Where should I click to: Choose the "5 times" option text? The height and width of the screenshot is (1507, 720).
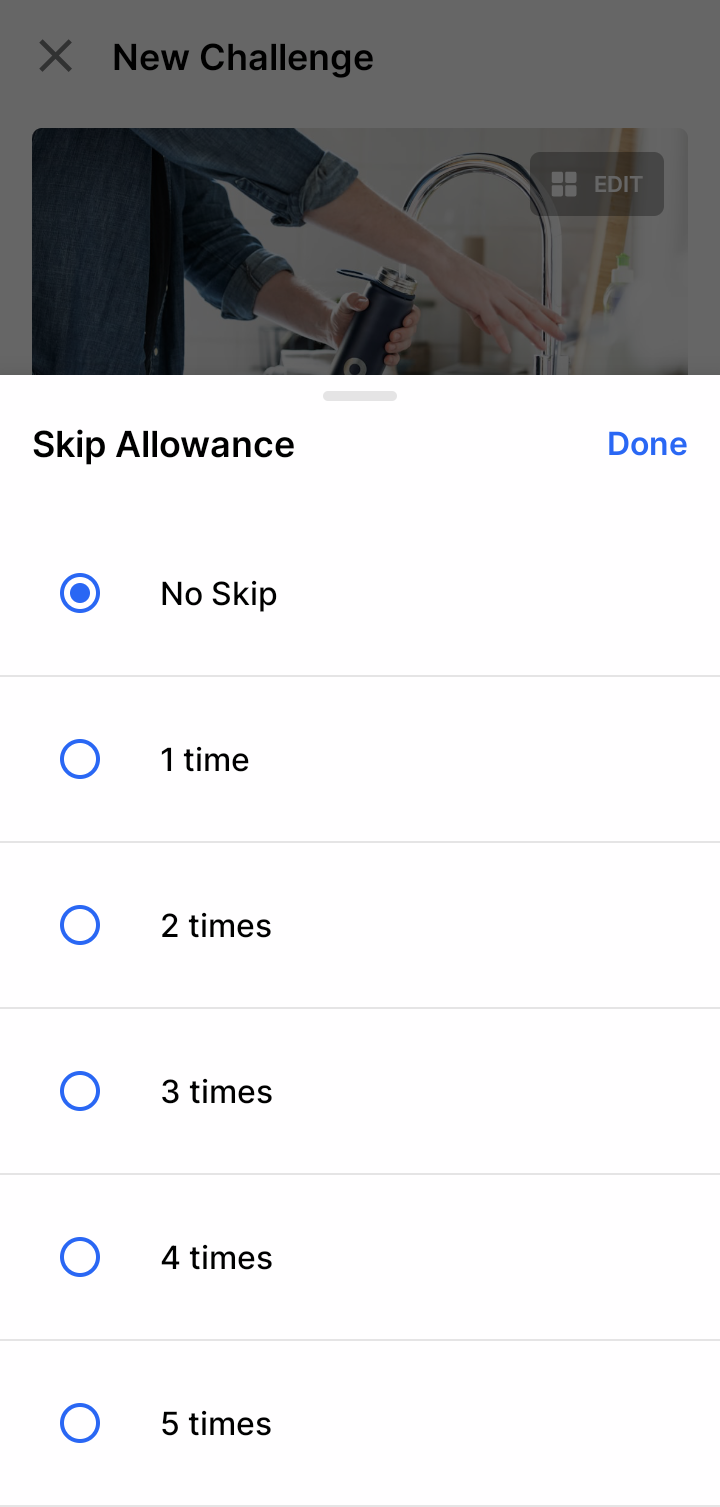(x=216, y=1424)
